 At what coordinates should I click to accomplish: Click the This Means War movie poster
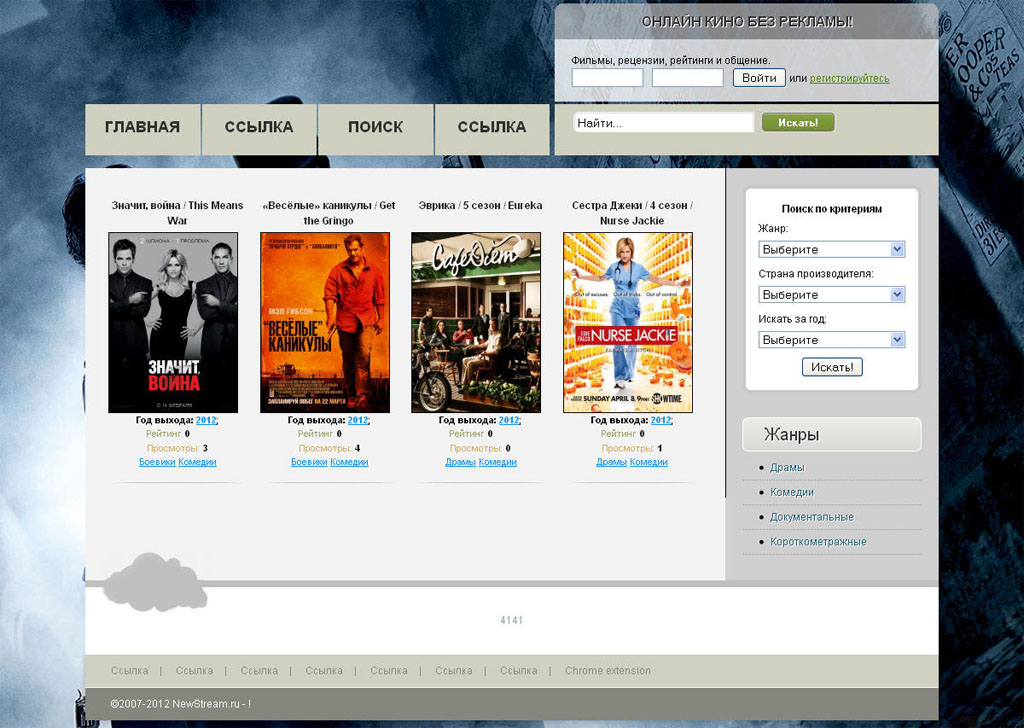[x=173, y=322]
